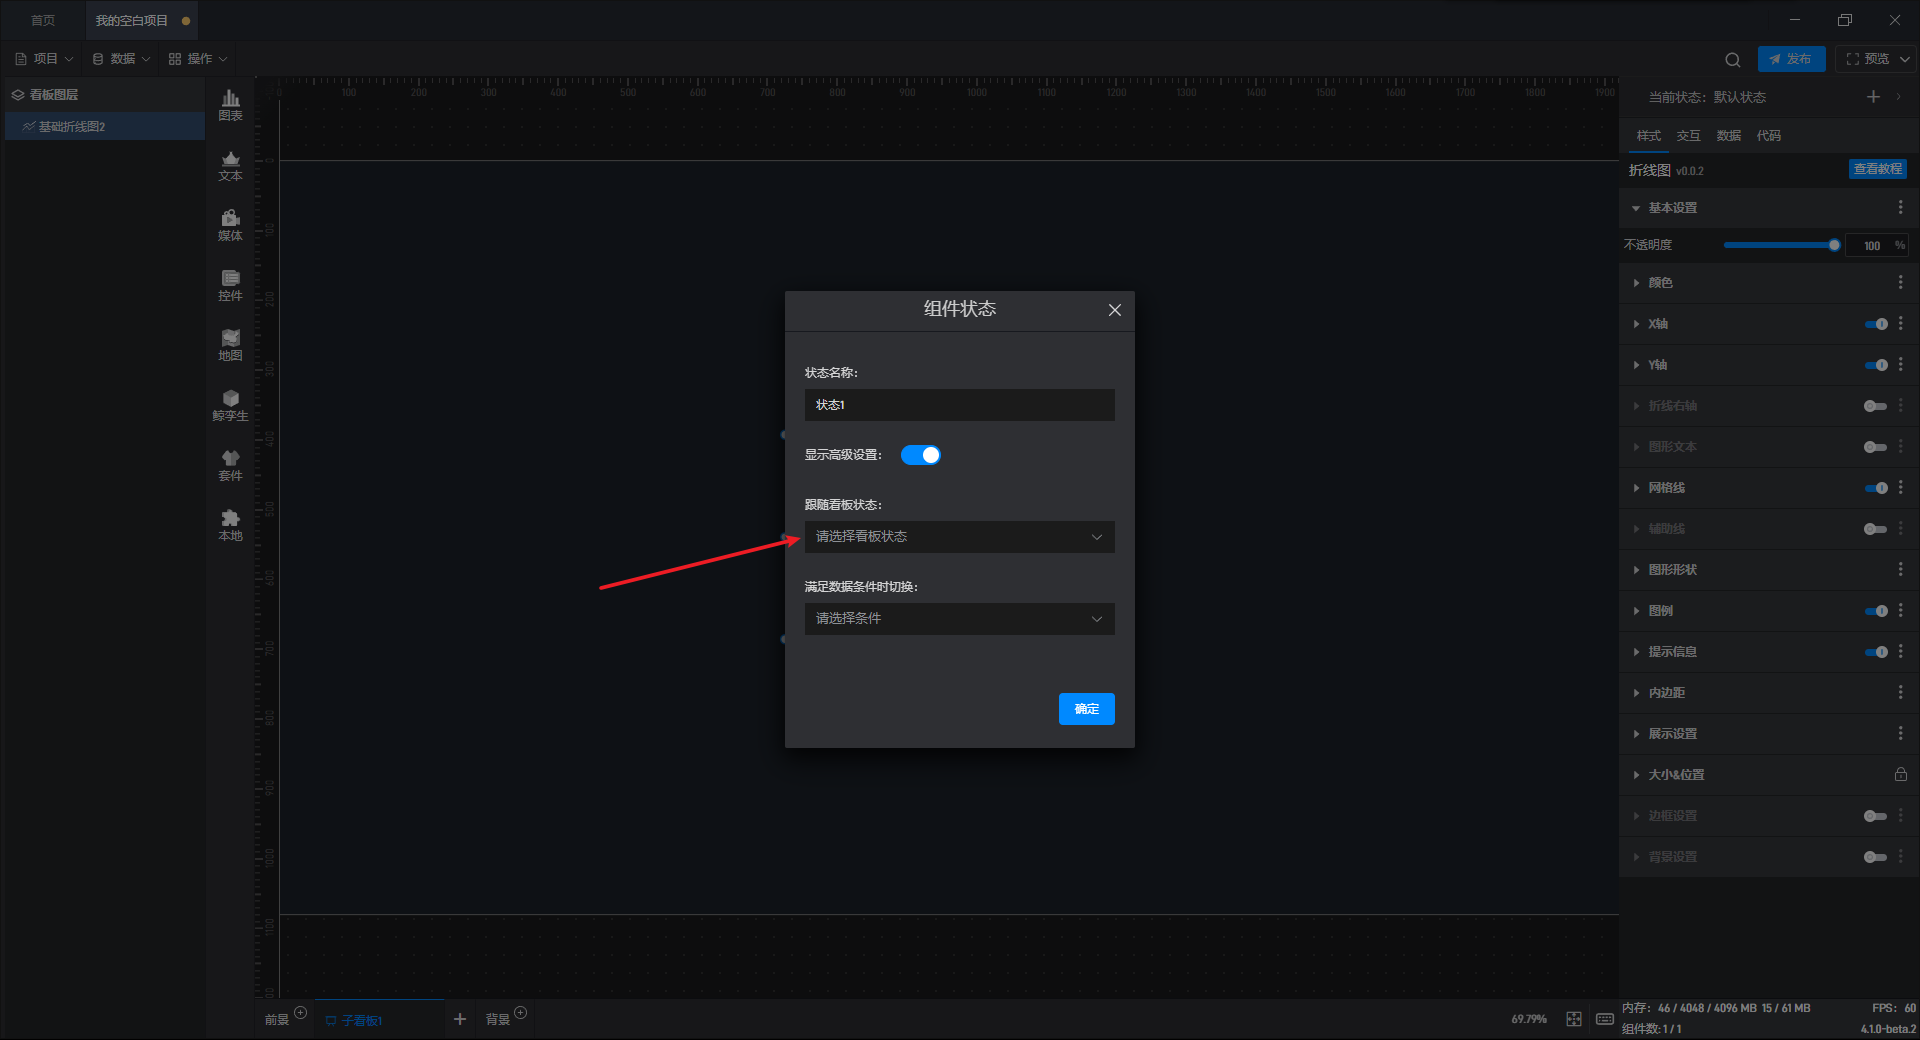Open 请选择看板状态 dropdown

coord(960,537)
